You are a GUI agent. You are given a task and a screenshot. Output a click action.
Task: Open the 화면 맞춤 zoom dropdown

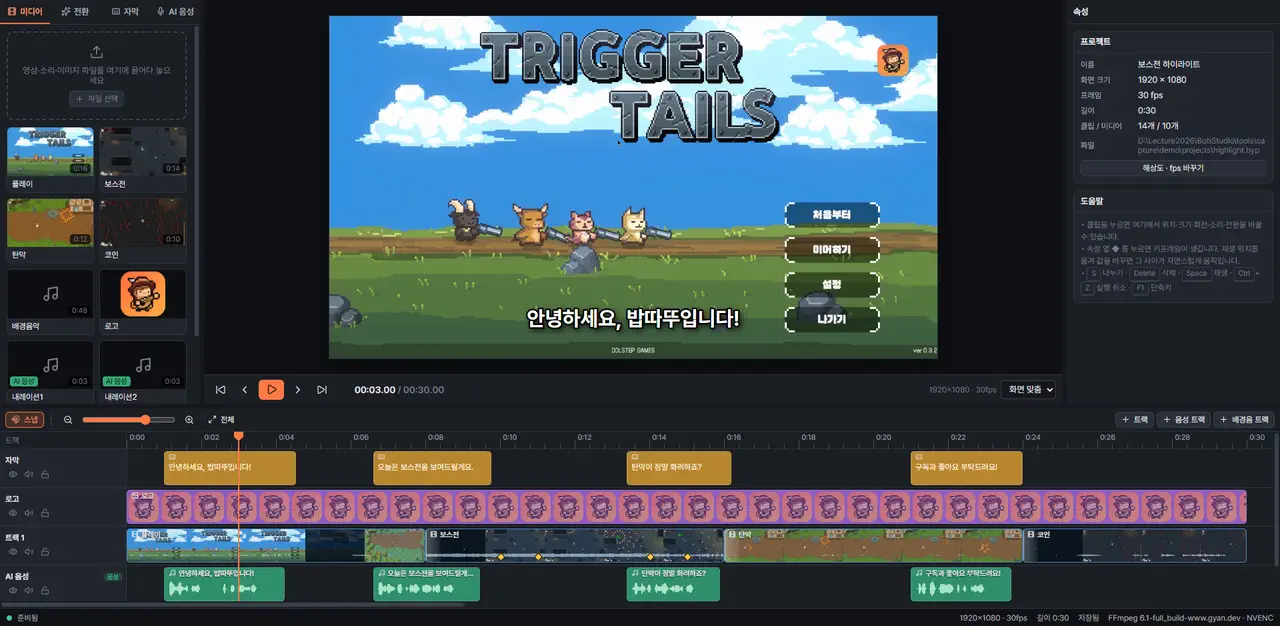(x=1030, y=390)
